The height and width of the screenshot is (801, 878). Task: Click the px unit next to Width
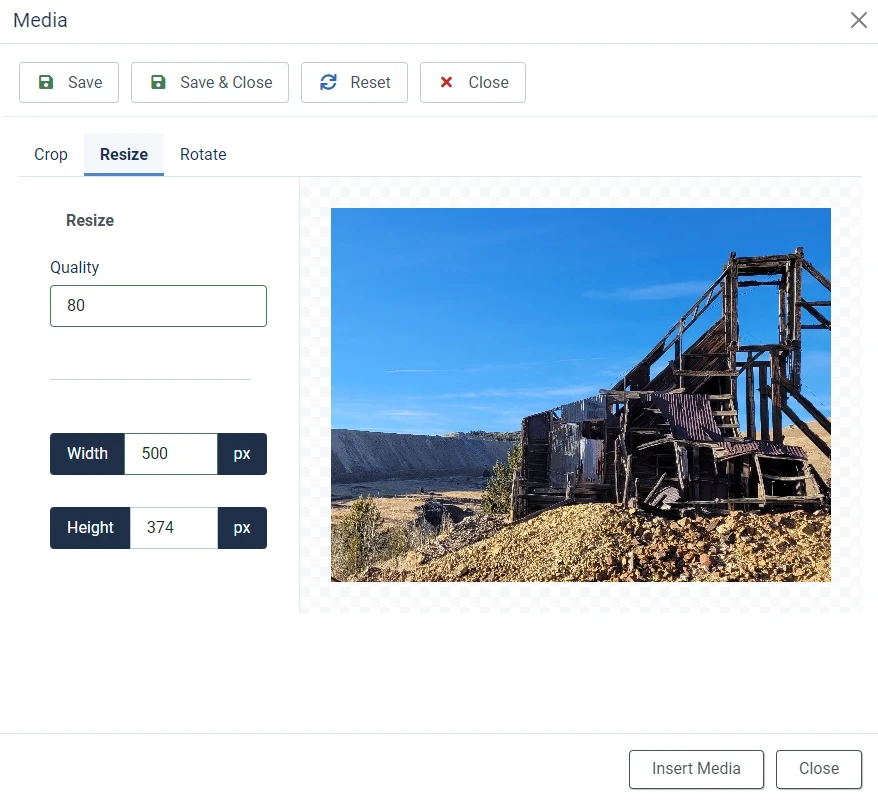[242, 454]
